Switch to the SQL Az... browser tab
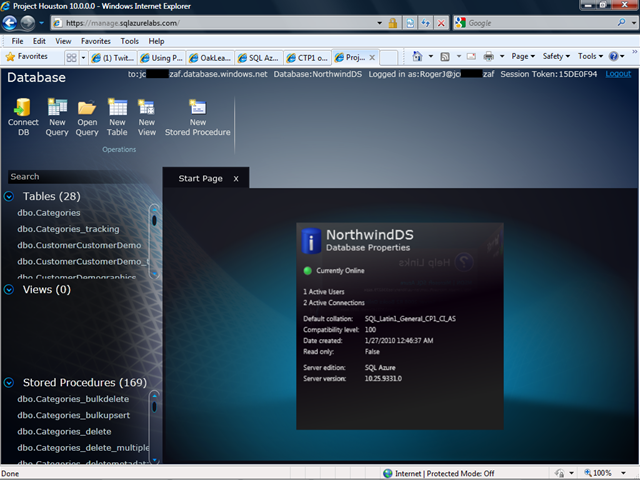The image size is (640, 480). point(259,58)
